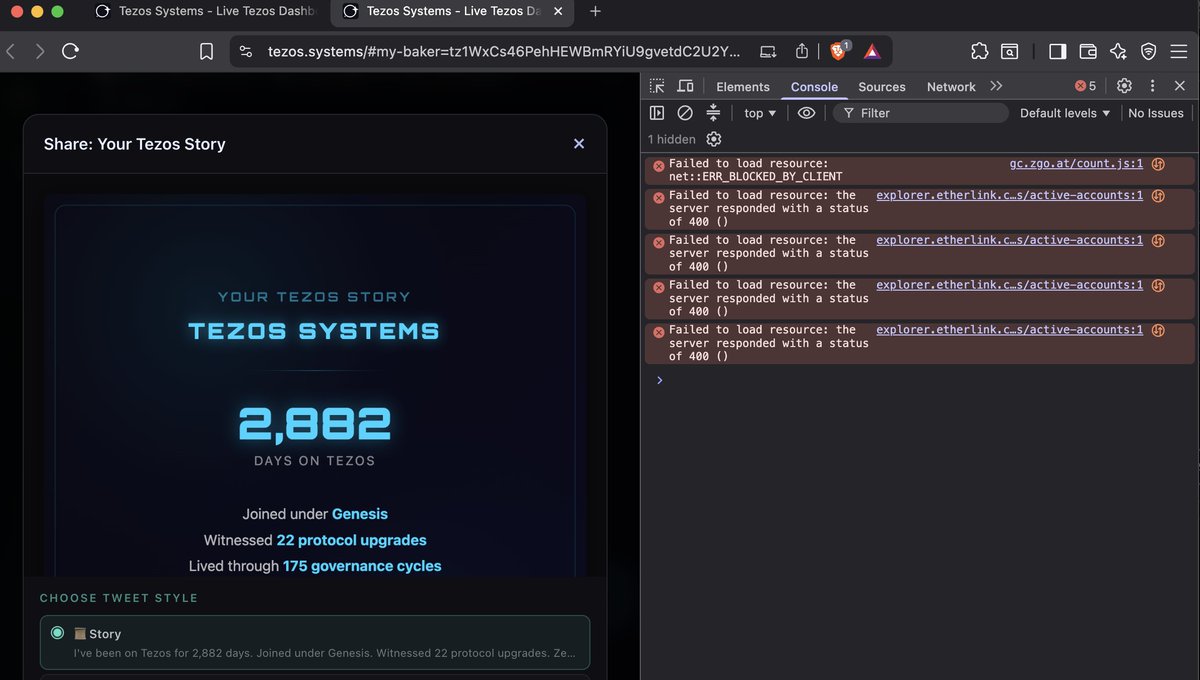Open a new browser tab with plus button
The image size is (1200, 680).
pyautogui.click(x=596, y=11)
